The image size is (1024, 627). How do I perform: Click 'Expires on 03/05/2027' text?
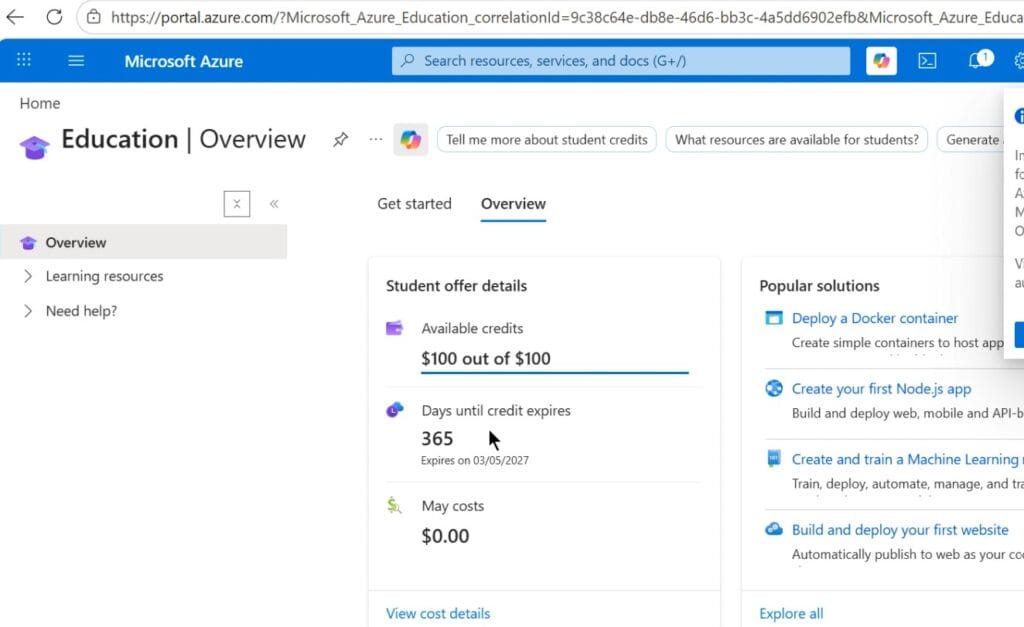[x=475, y=460]
